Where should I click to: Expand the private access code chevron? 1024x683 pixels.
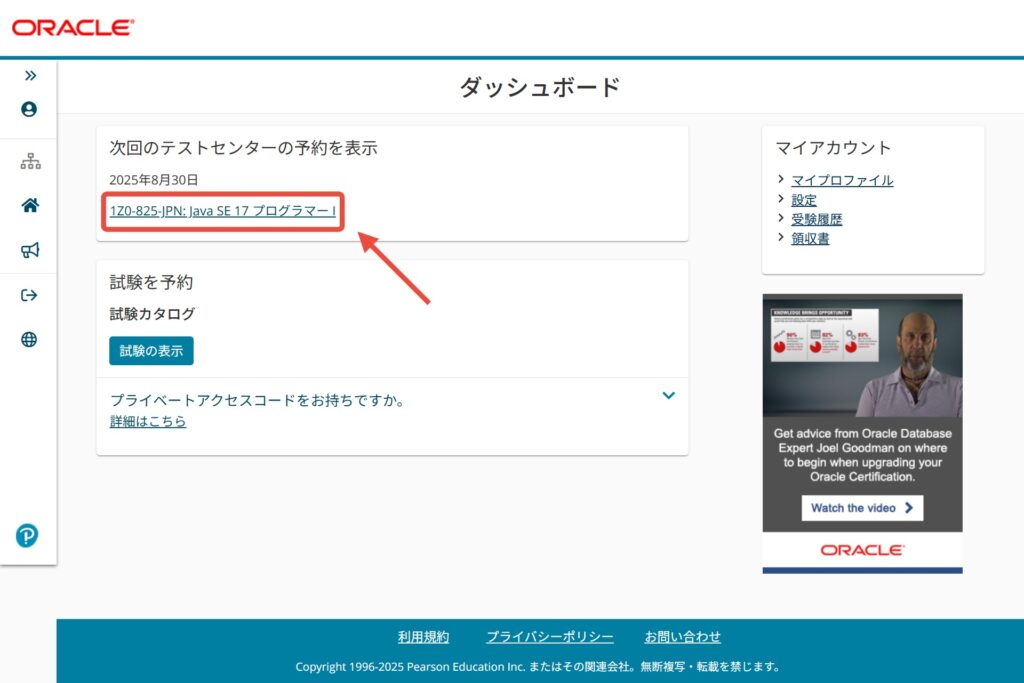pyautogui.click(x=669, y=395)
